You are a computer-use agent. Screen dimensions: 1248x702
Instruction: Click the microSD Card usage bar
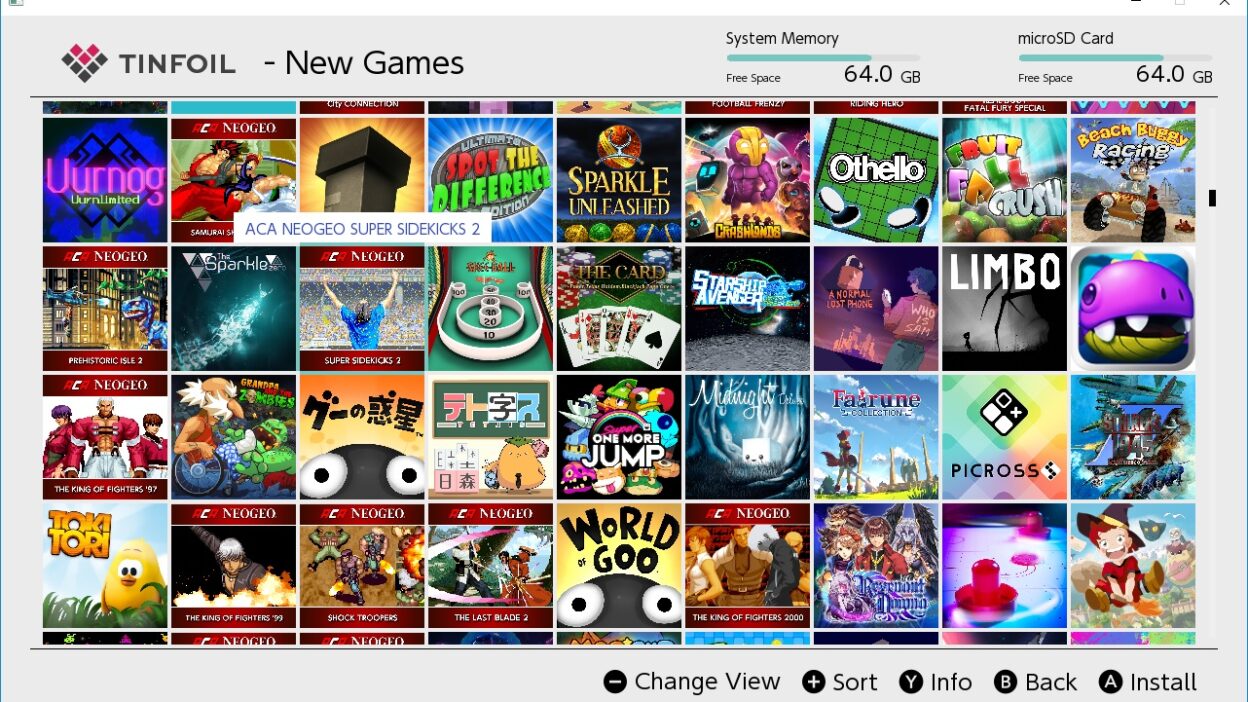pos(1115,58)
